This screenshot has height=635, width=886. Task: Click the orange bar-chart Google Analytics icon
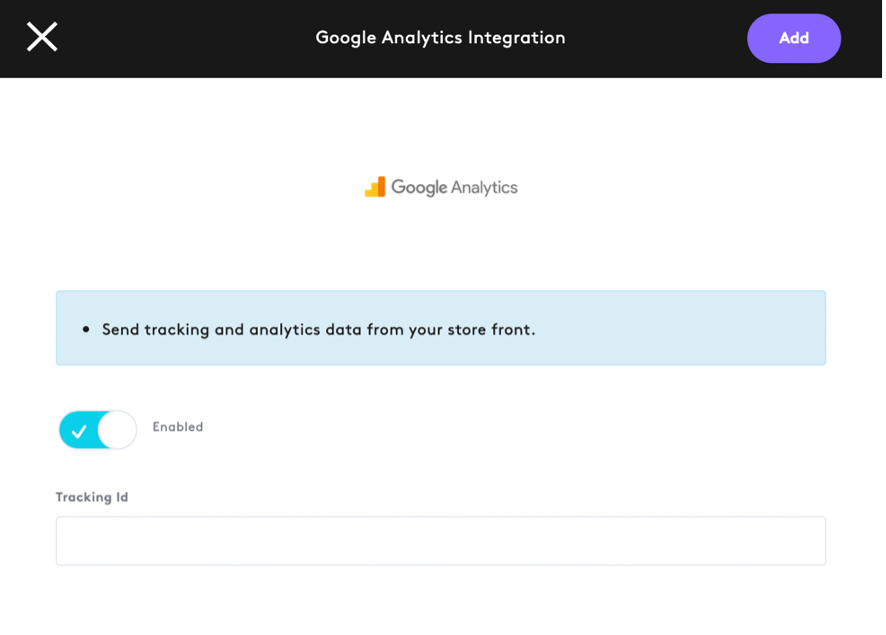point(375,187)
